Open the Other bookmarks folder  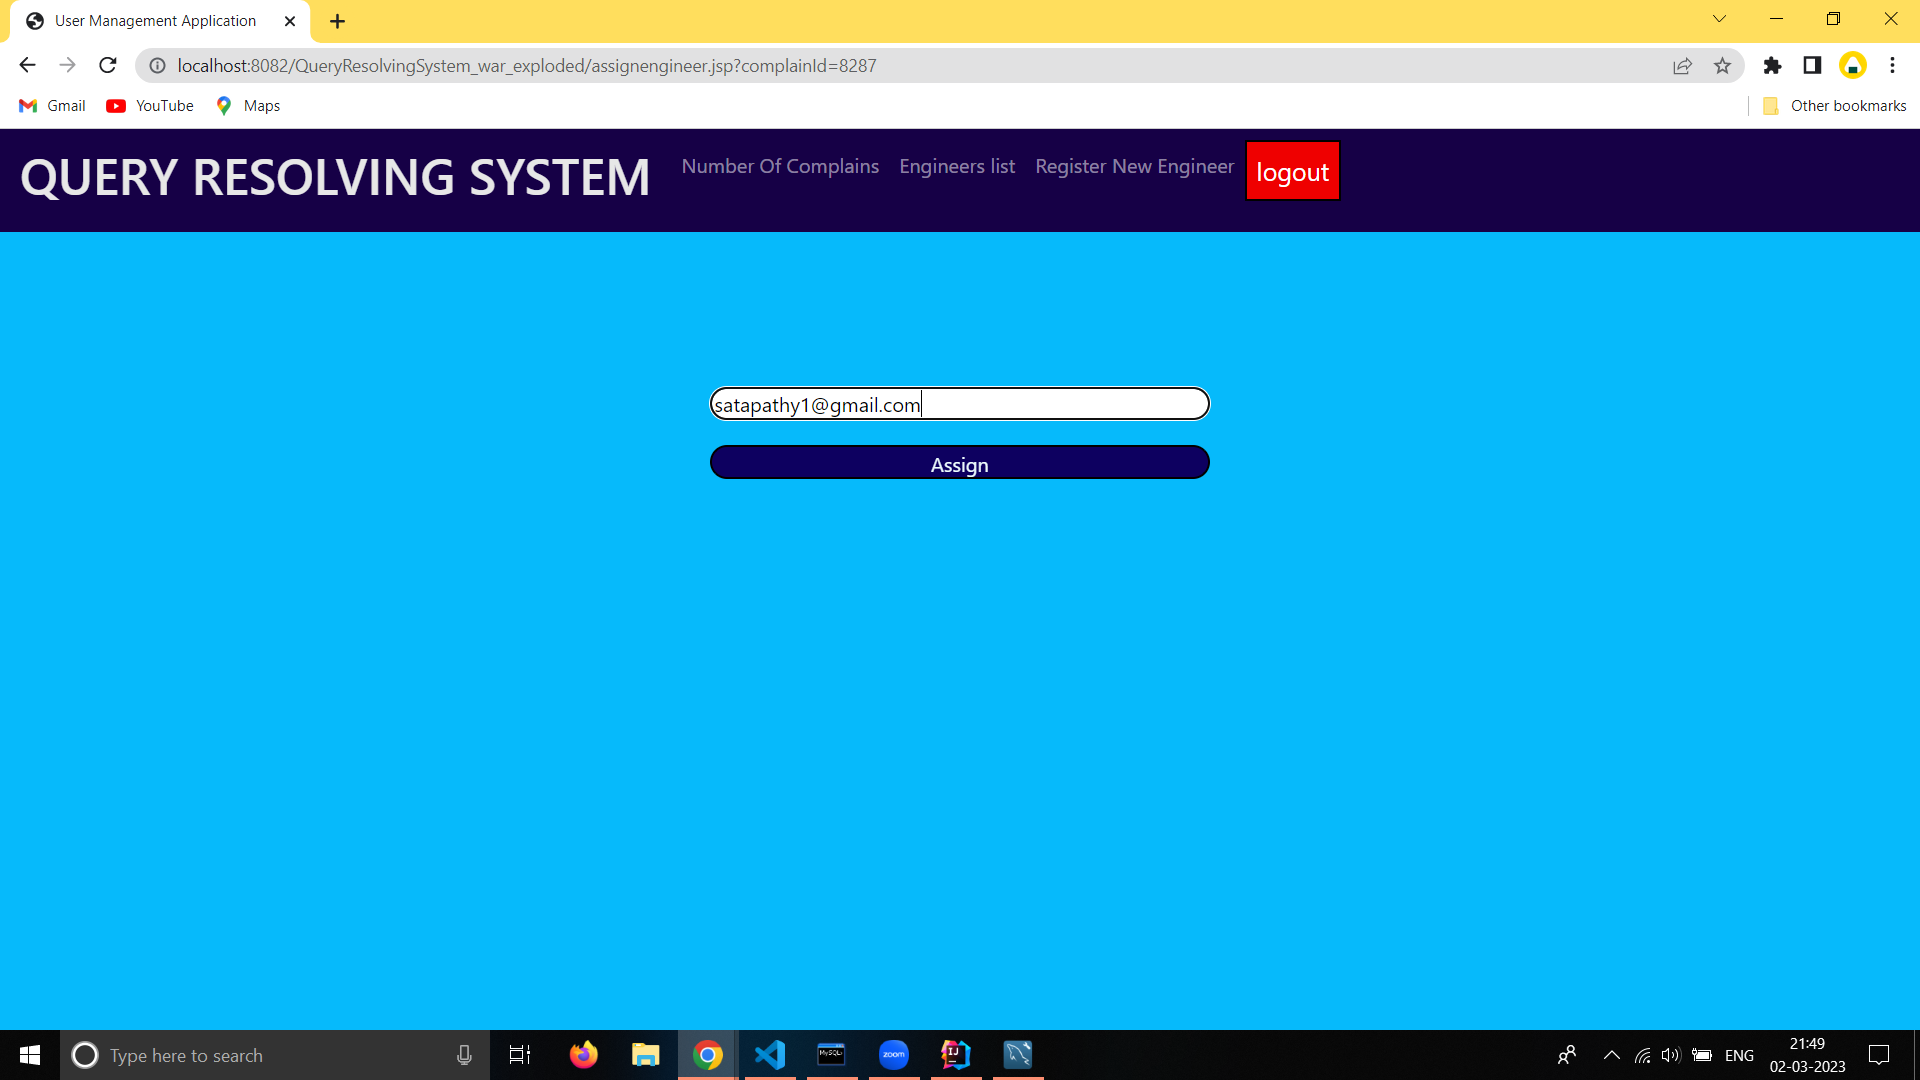pos(1836,106)
